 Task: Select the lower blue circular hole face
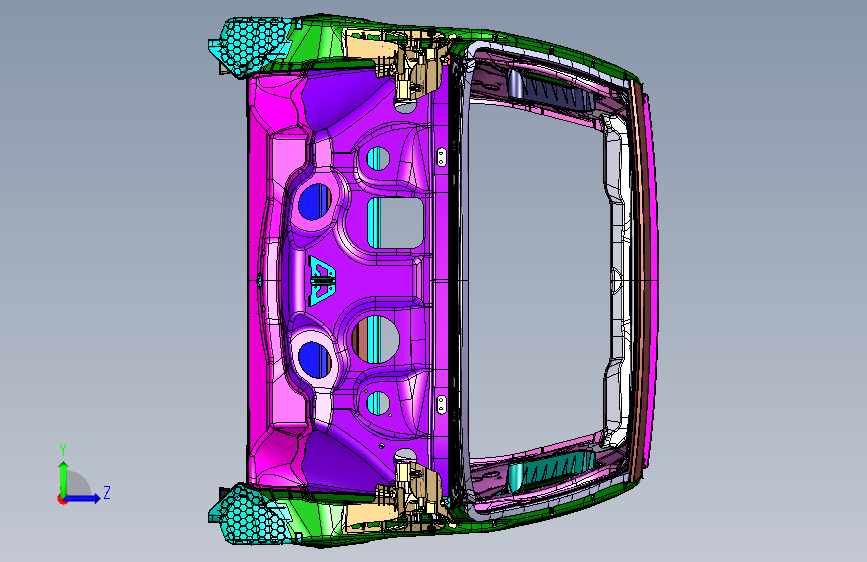coord(315,360)
